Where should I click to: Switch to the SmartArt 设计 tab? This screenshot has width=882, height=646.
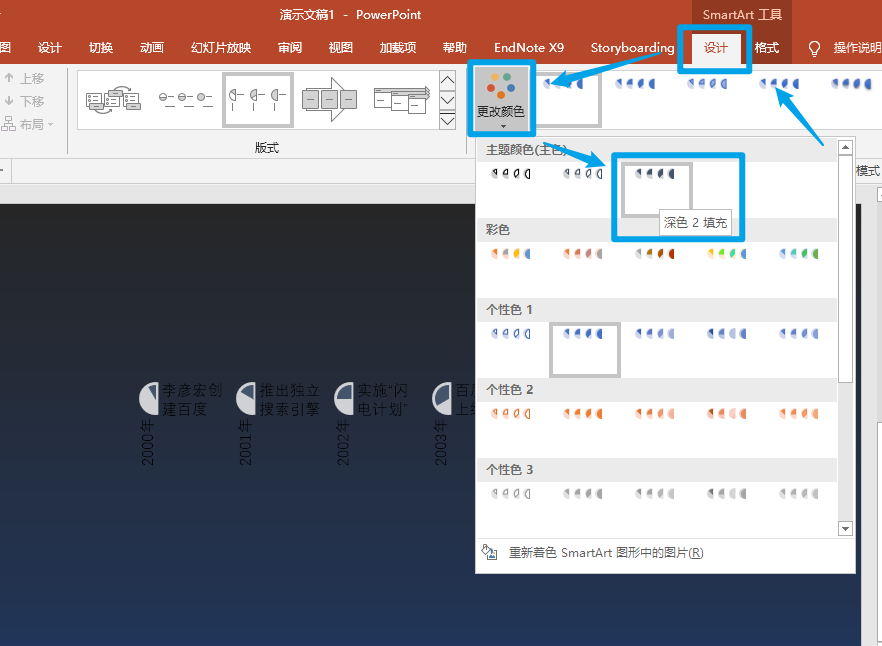point(715,48)
